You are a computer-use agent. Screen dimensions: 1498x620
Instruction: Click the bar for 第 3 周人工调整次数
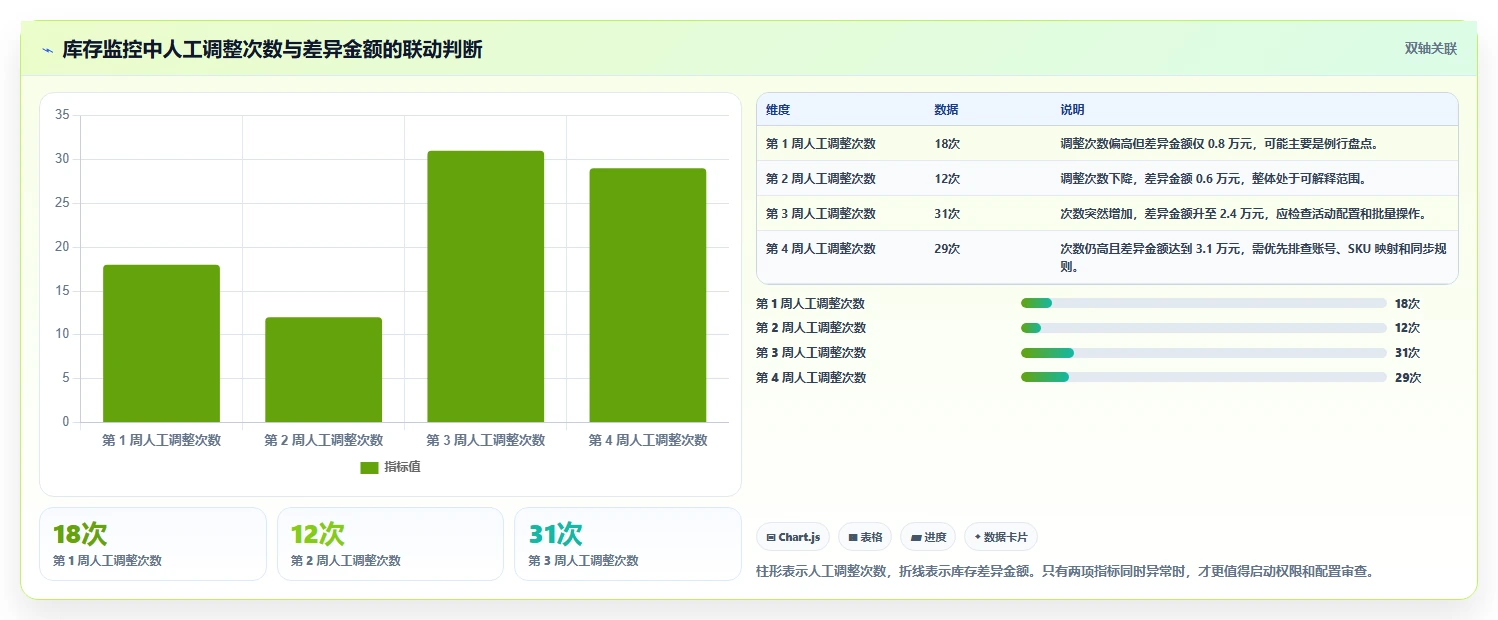485,286
